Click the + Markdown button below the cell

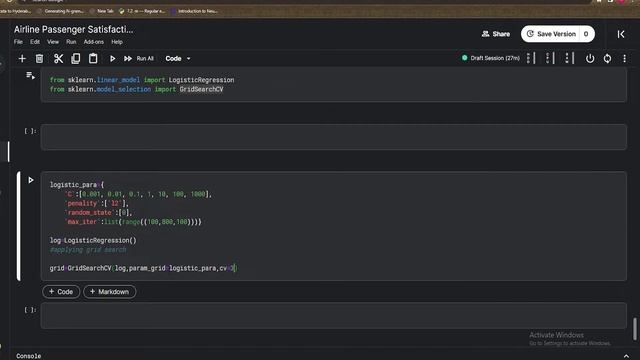pos(109,292)
